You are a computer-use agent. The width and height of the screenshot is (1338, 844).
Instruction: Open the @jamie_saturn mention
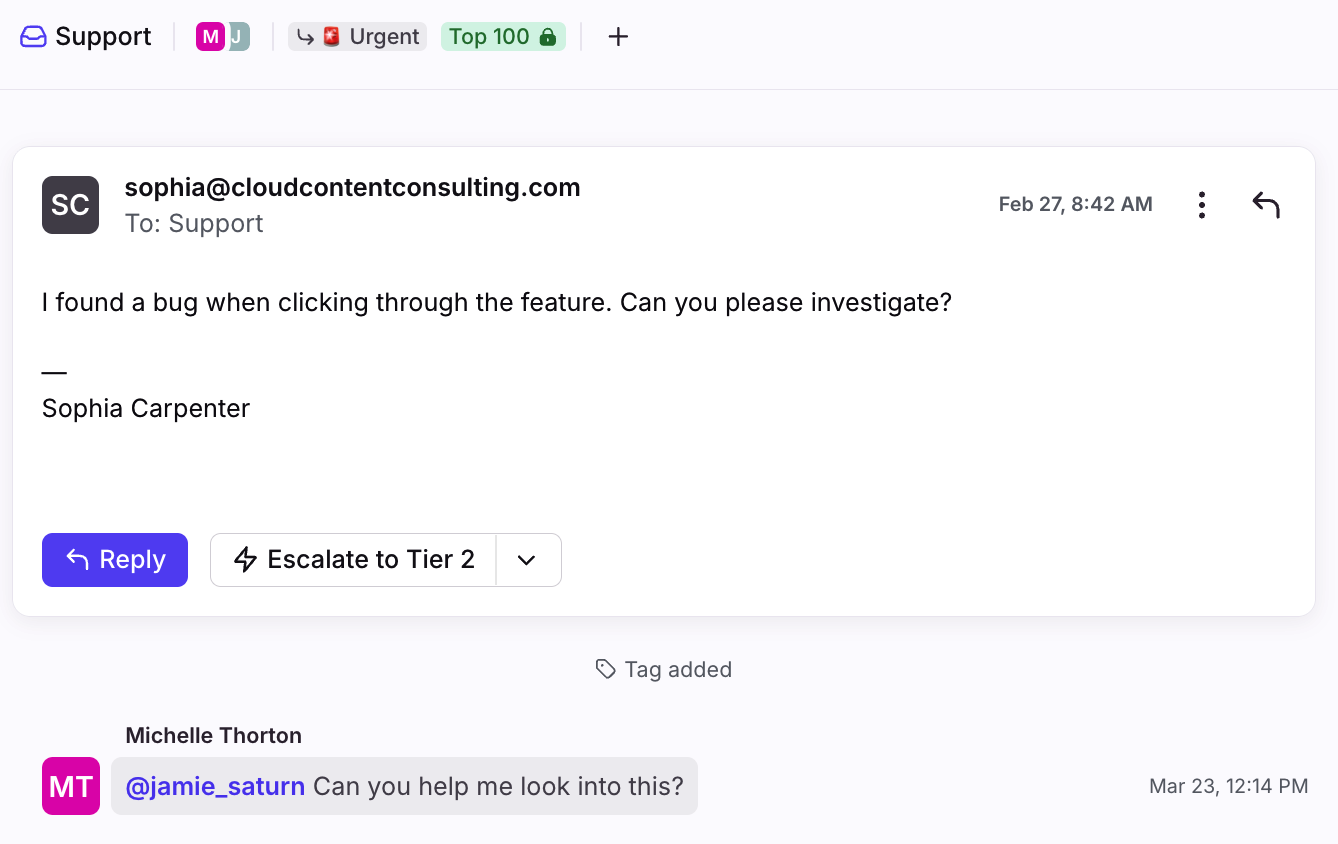(215, 786)
